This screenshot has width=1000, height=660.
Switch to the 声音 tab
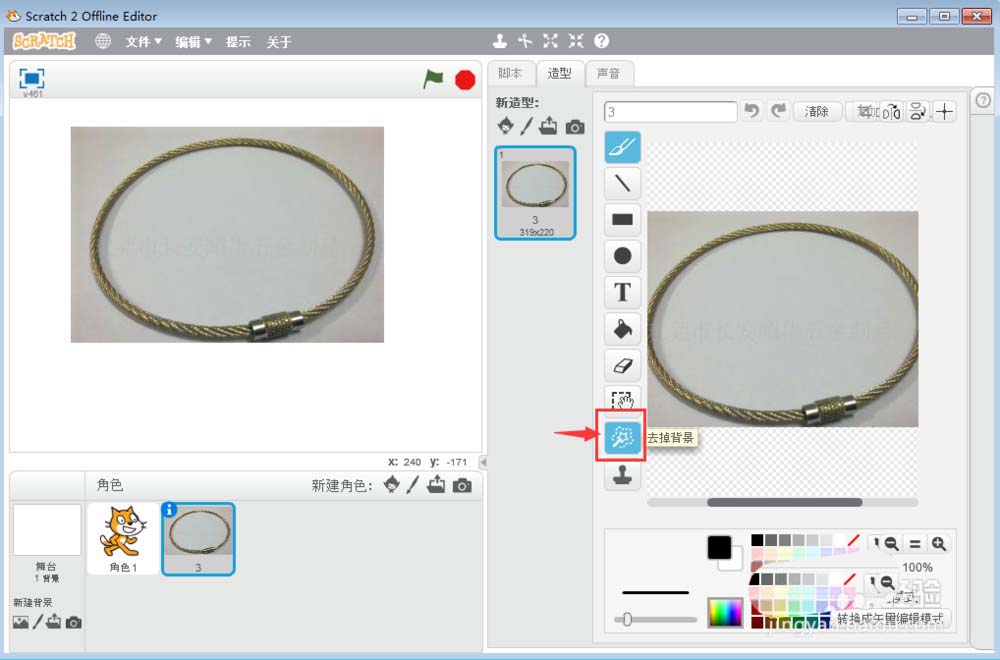[x=608, y=73]
